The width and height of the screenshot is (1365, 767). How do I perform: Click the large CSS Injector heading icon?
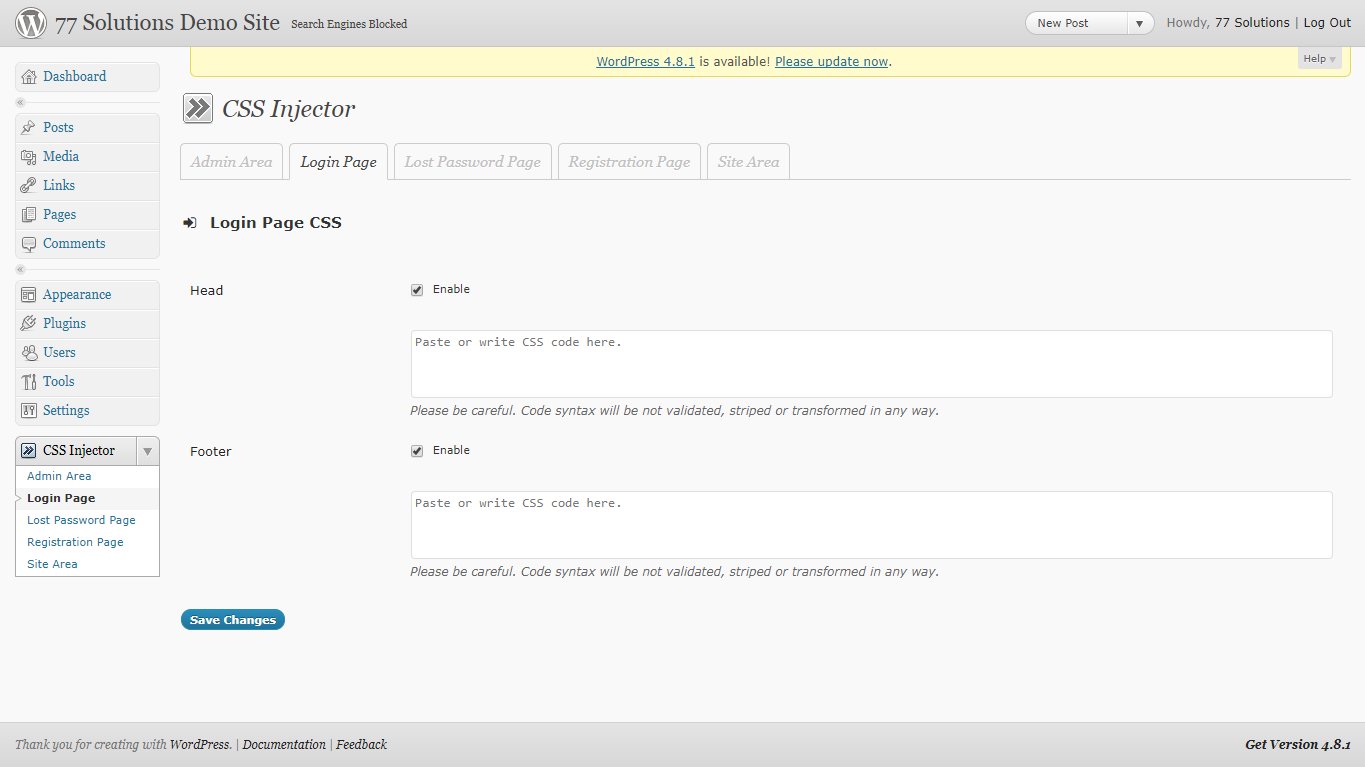(198, 108)
